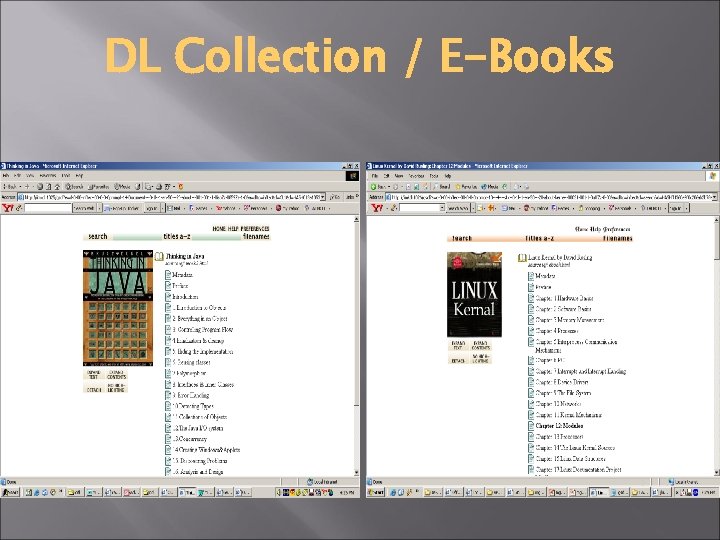Open Favorites in Thinking in Java toolbar
Viewport: 720px width, 540px height.
point(99,186)
